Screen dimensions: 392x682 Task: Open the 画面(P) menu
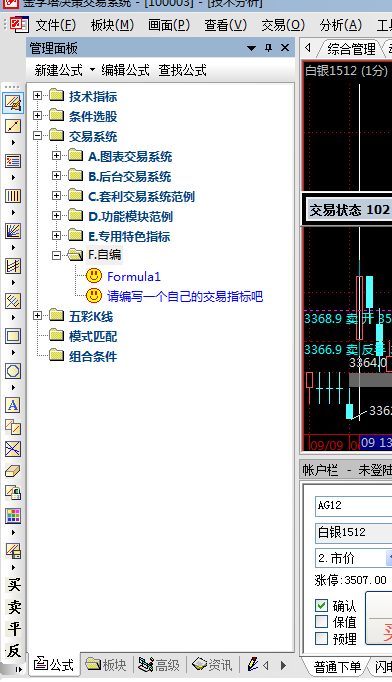[169, 25]
